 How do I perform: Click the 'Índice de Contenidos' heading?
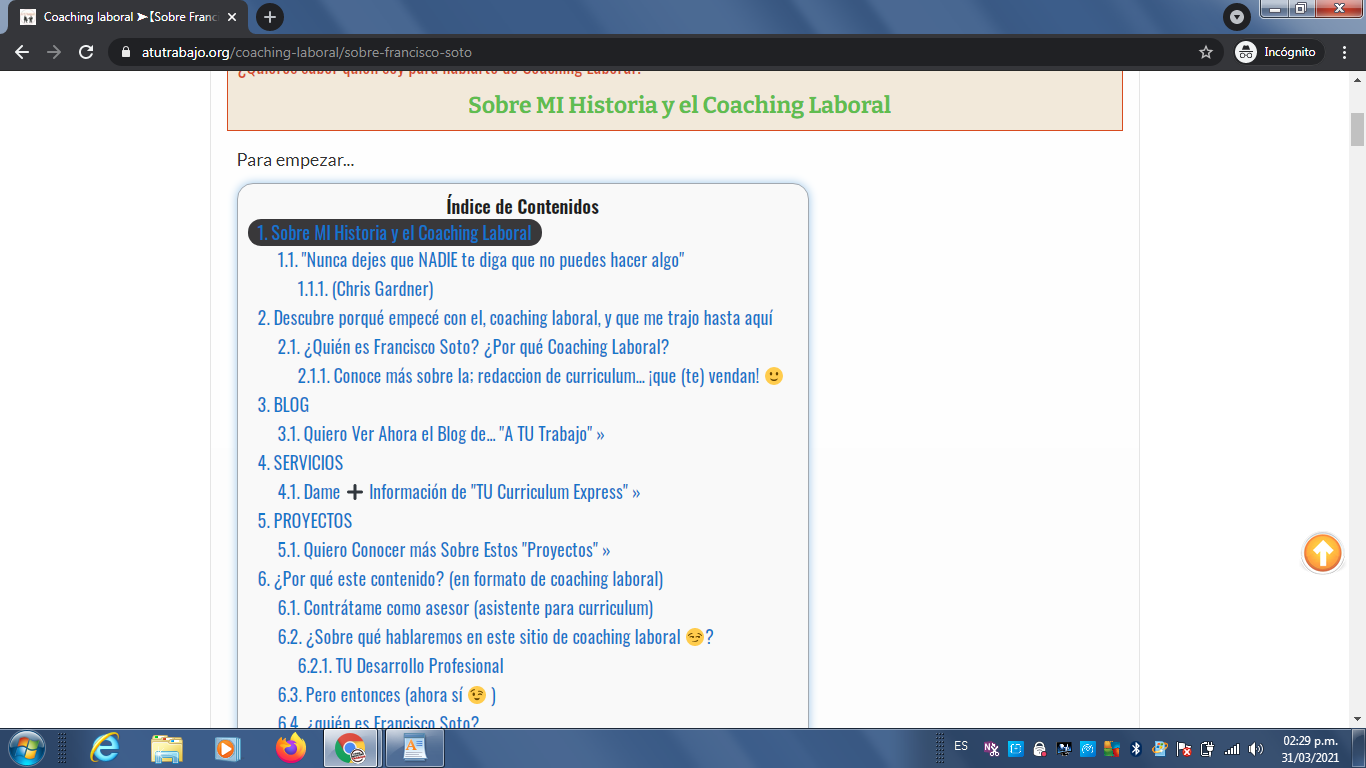coord(522,207)
